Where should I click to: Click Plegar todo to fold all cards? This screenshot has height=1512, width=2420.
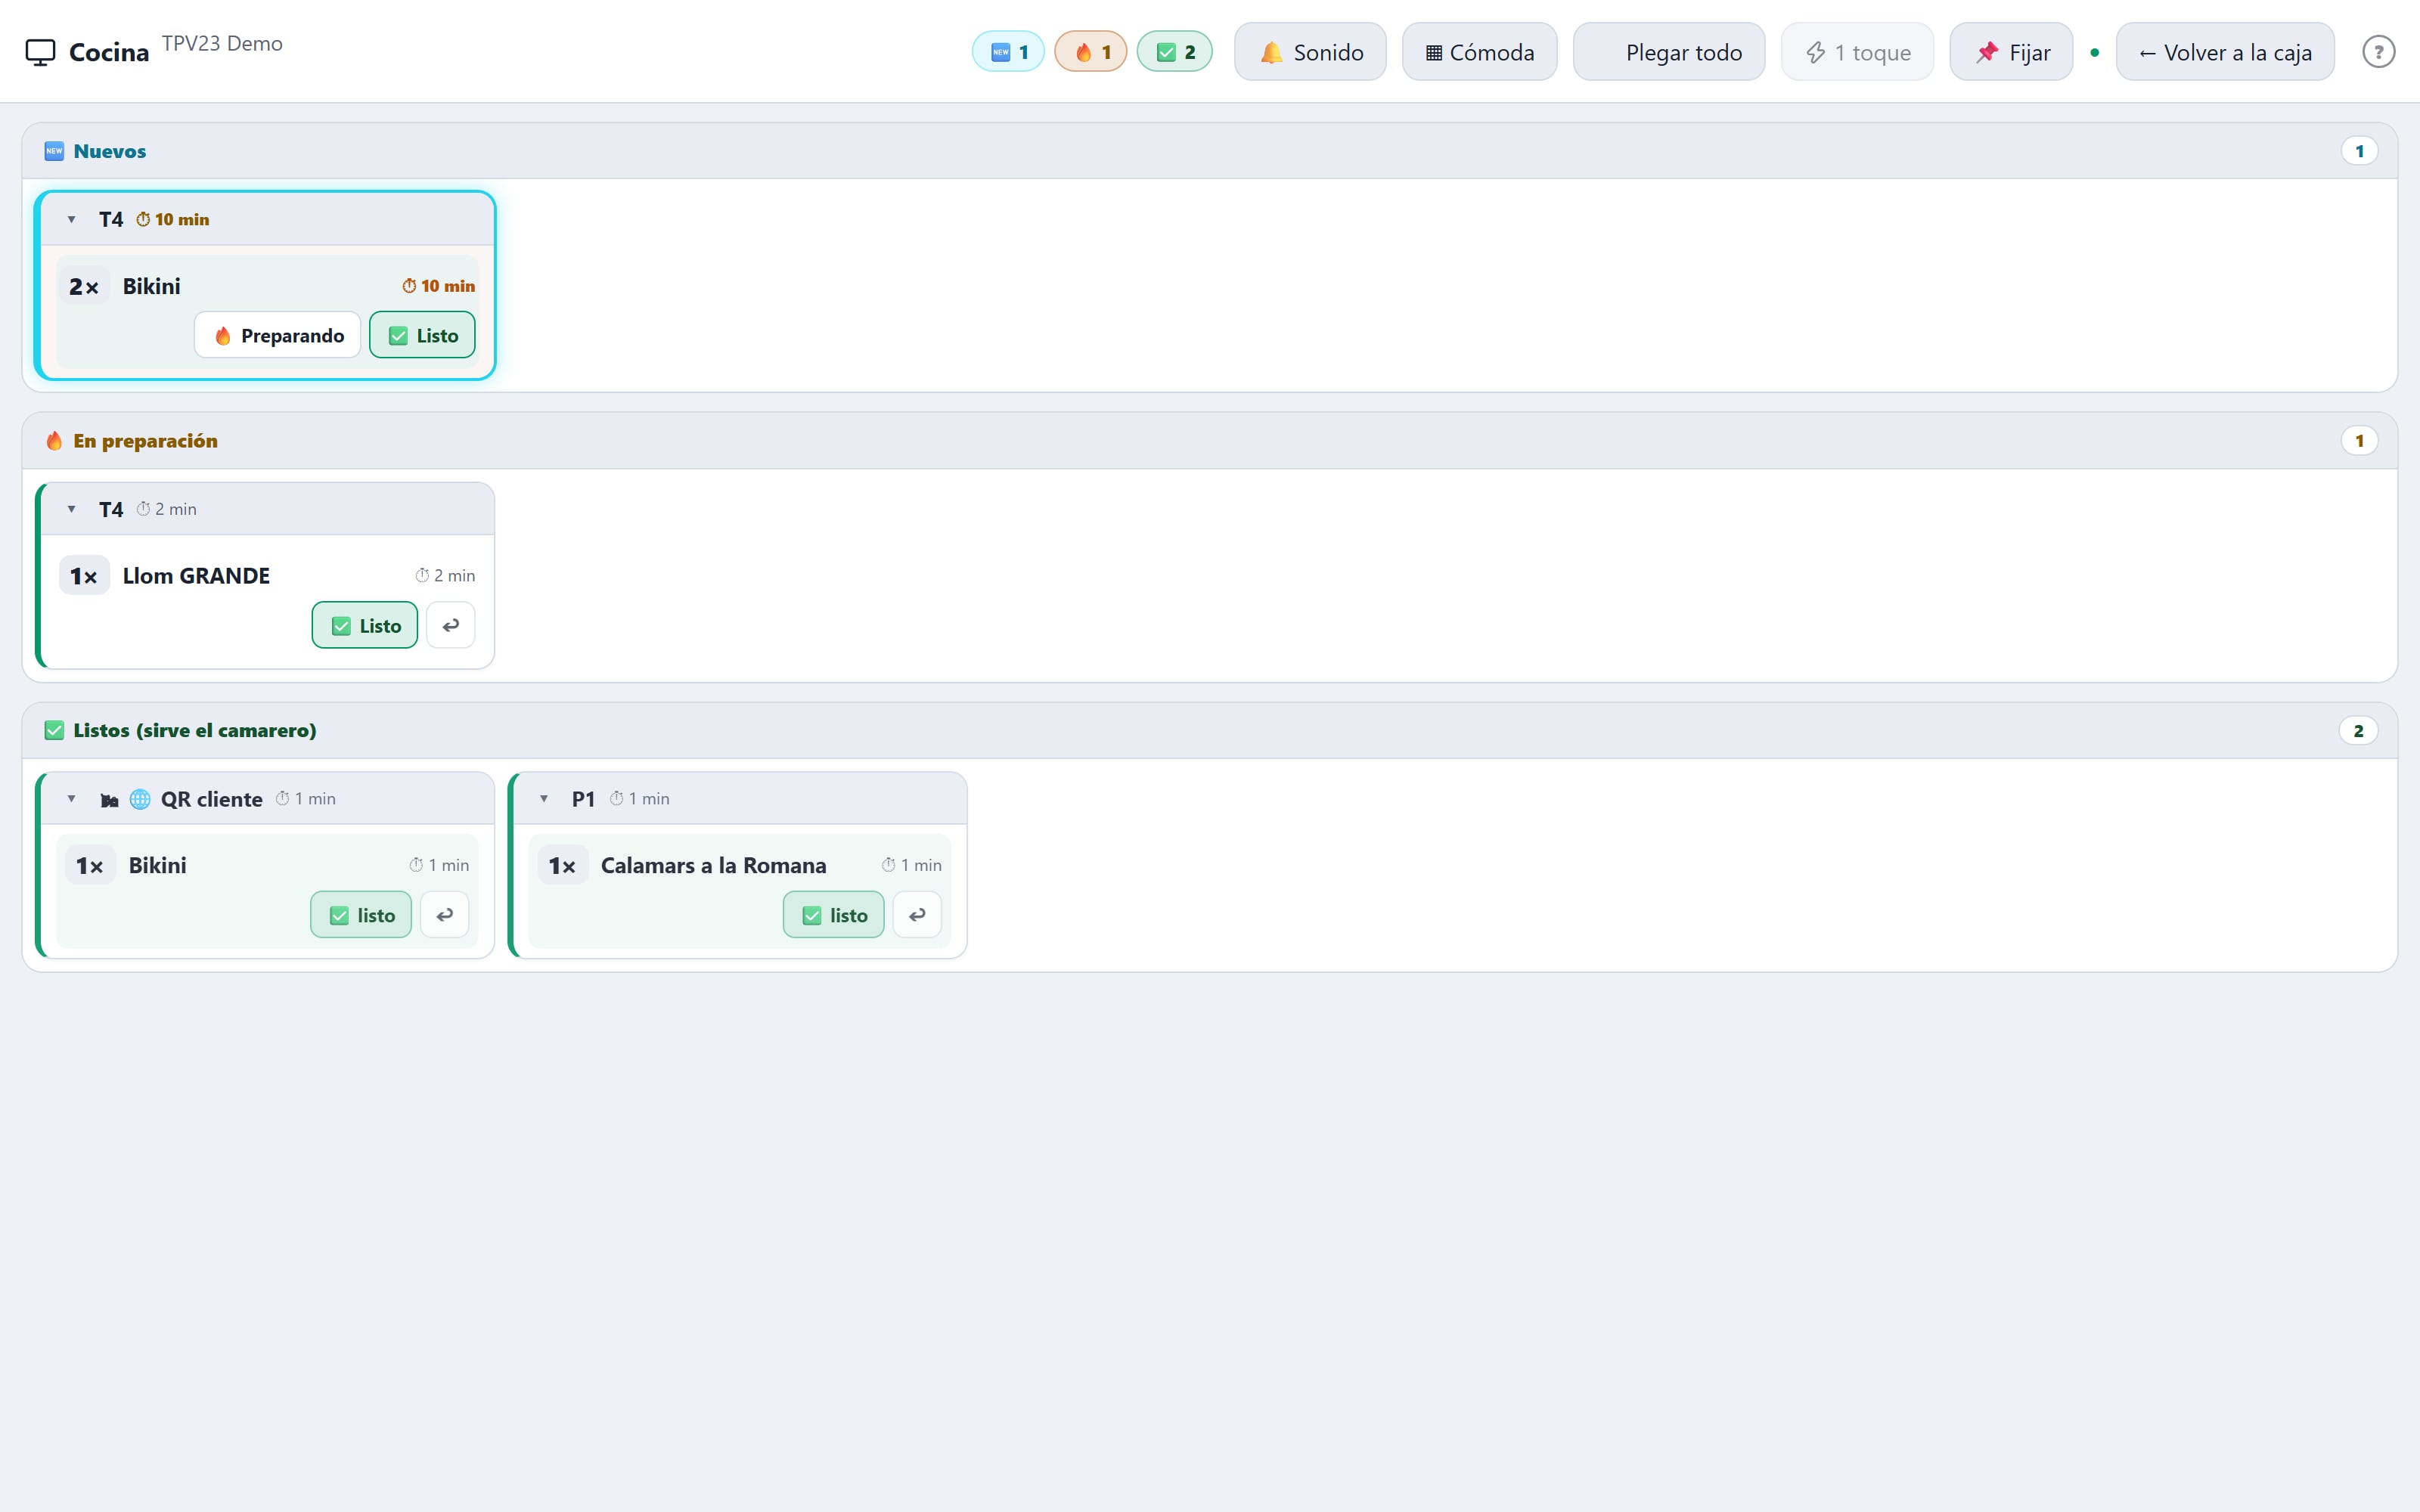[x=1669, y=52]
